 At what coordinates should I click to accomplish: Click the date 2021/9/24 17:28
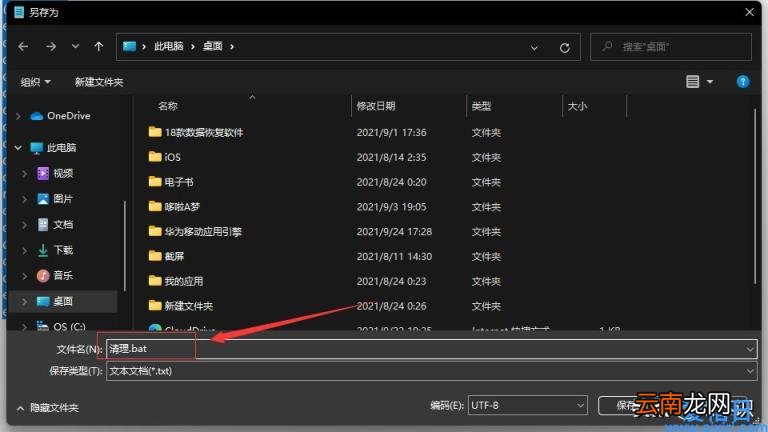(394, 232)
